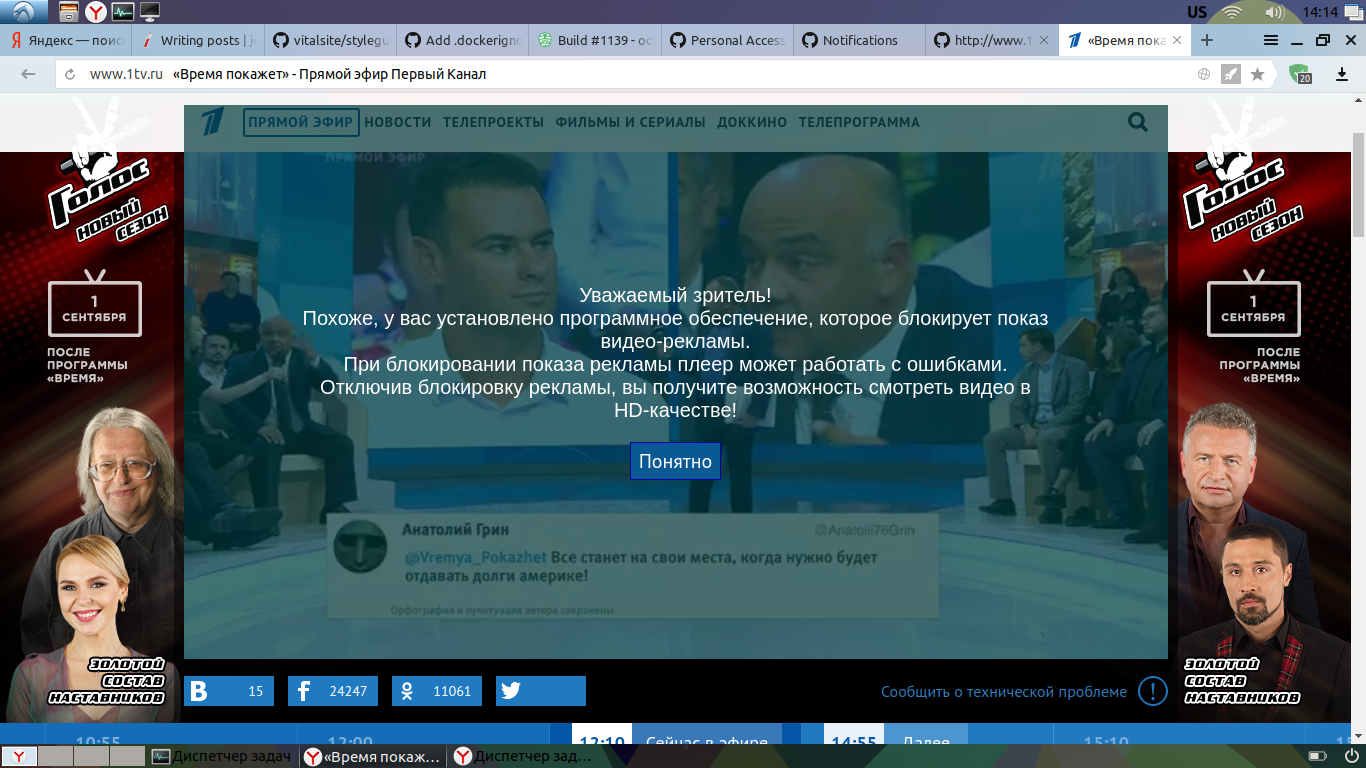
Task: Click the file manager icon in top panel
Action: click(69, 12)
